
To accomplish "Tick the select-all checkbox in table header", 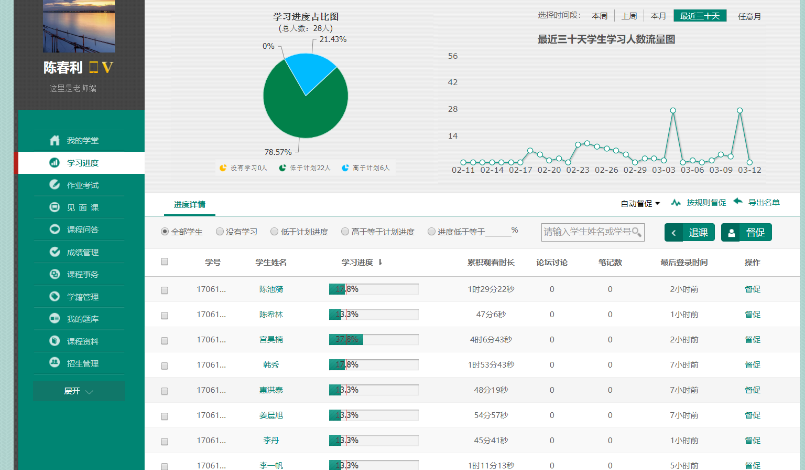I will click(x=165, y=262).
